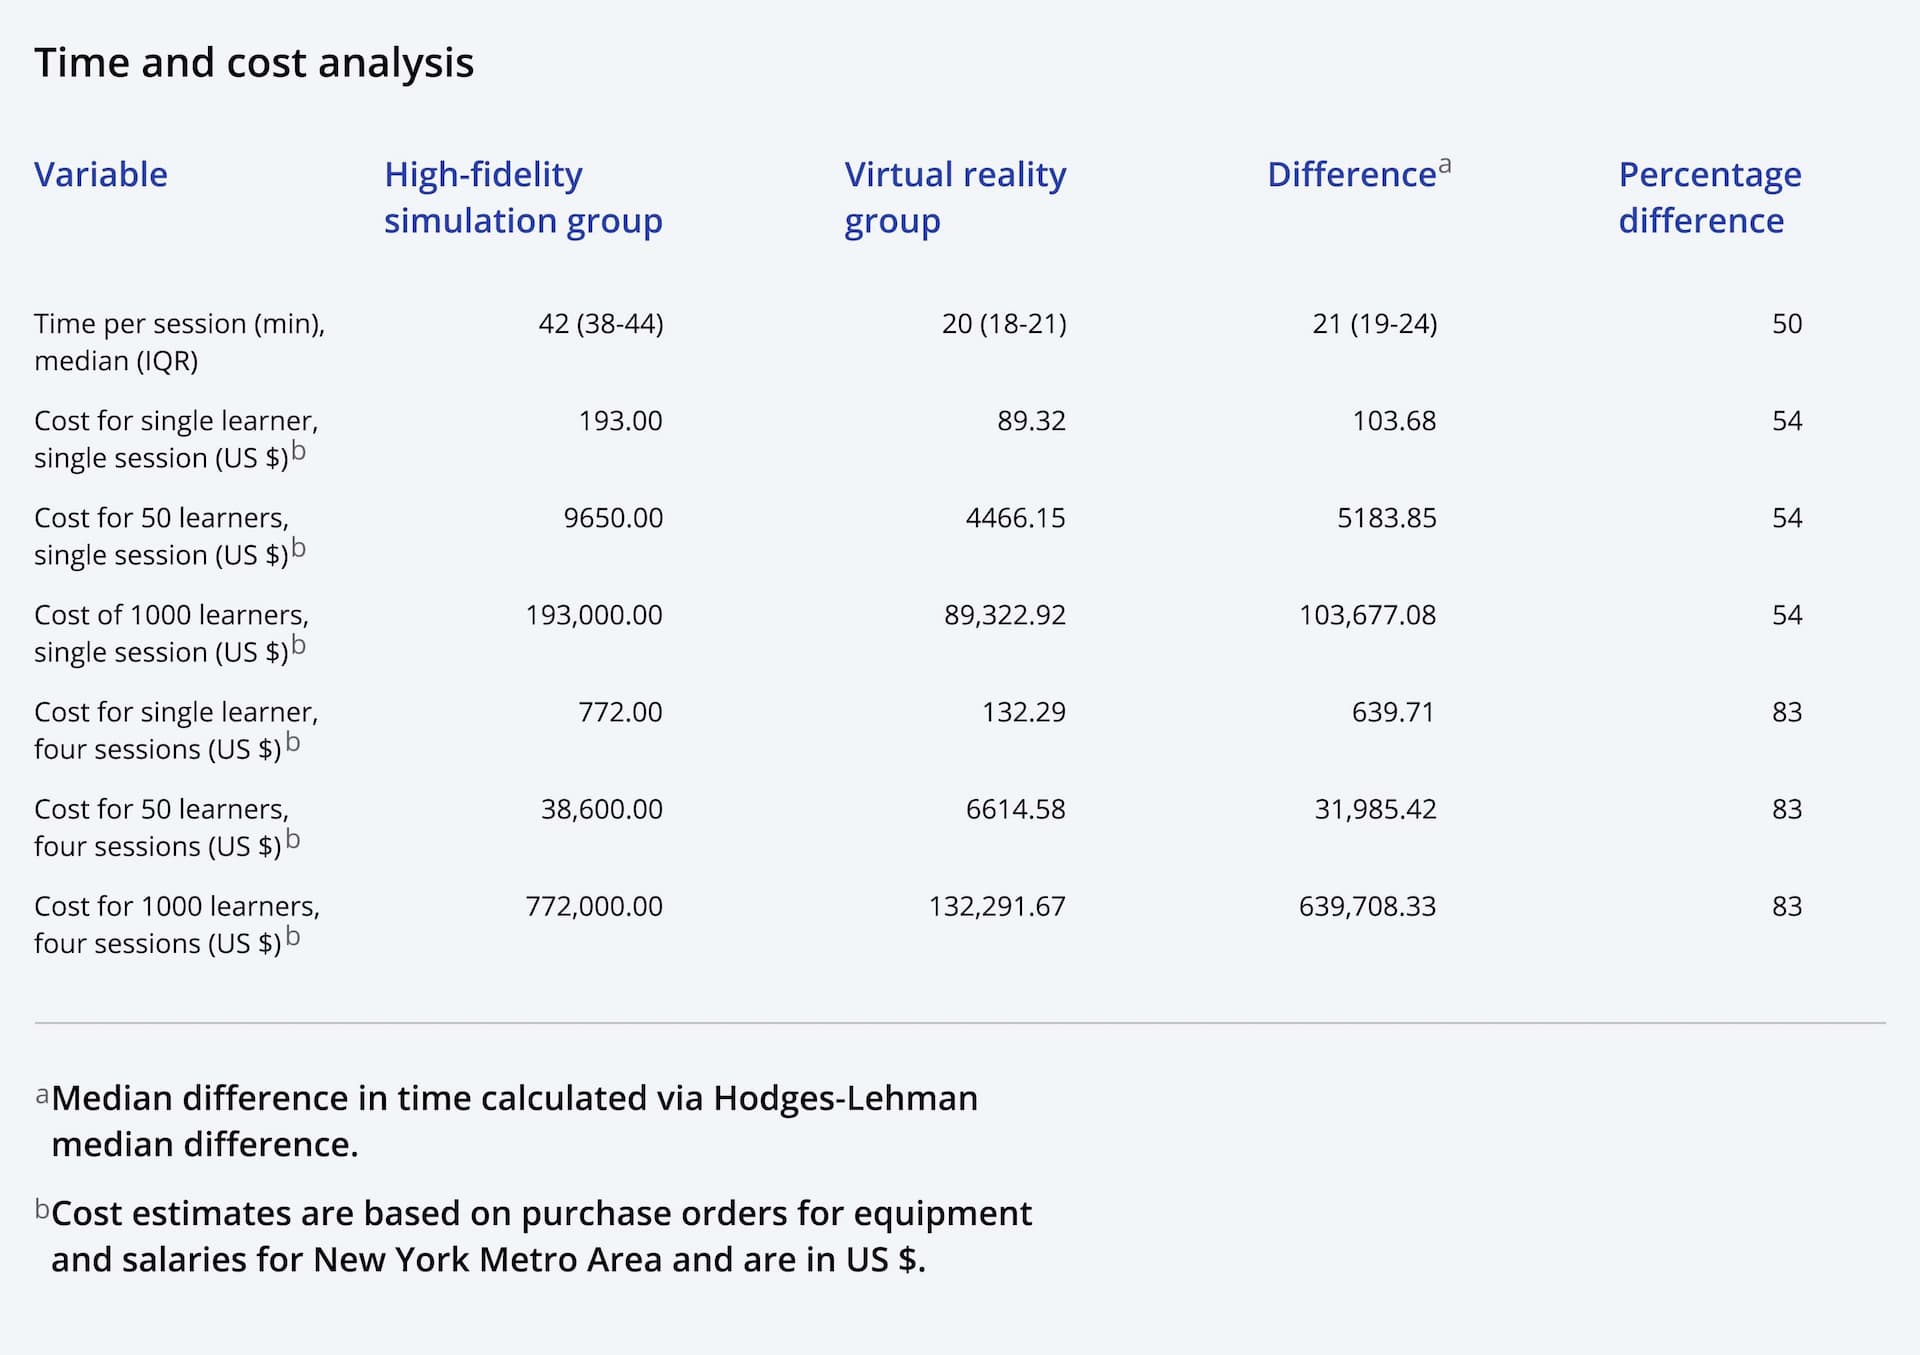The height and width of the screenshot is (1355, 1920).
Task: Click the New York Metro Area cost footnote
Action: [x=534, y=1236]
